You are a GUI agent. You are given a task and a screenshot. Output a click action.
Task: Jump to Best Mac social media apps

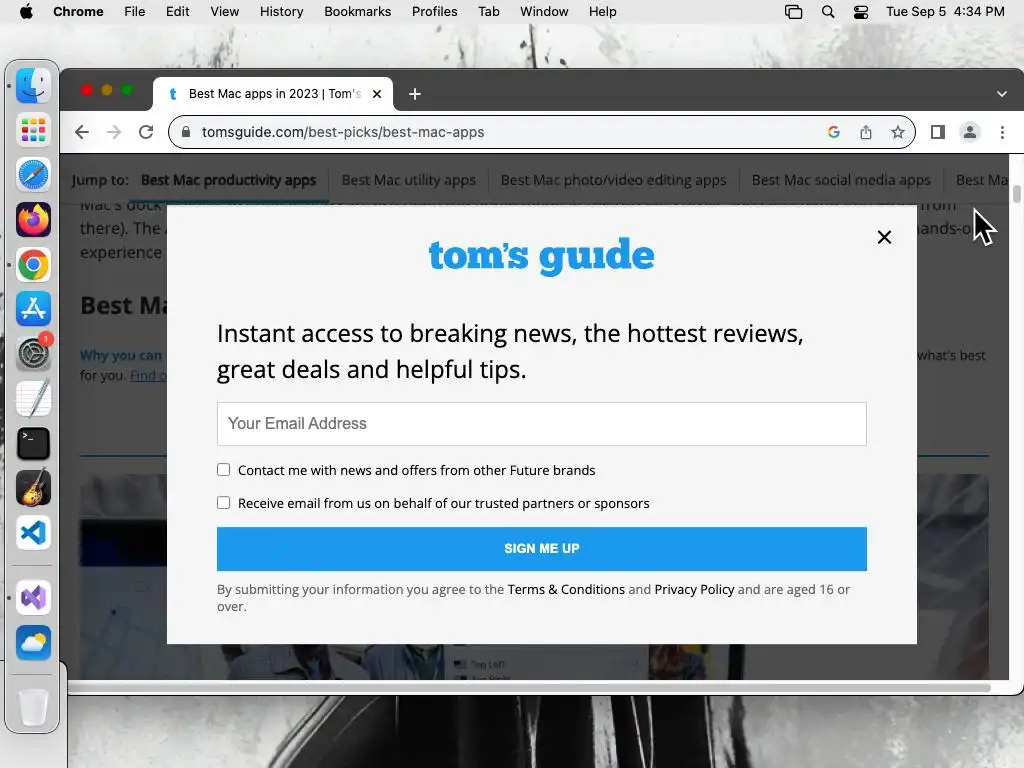(840, 180)
